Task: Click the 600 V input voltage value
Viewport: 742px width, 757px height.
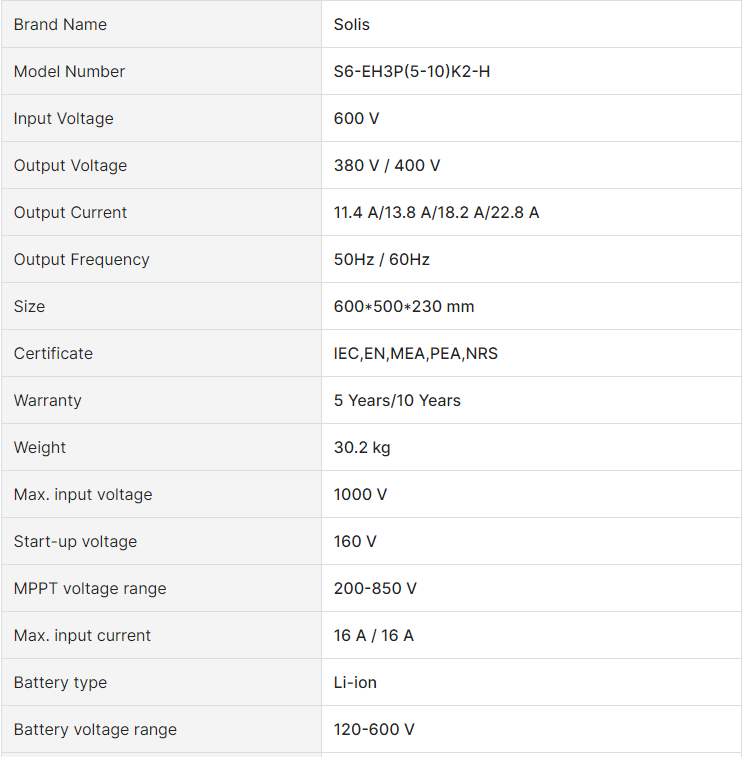Action: point(356,118)
